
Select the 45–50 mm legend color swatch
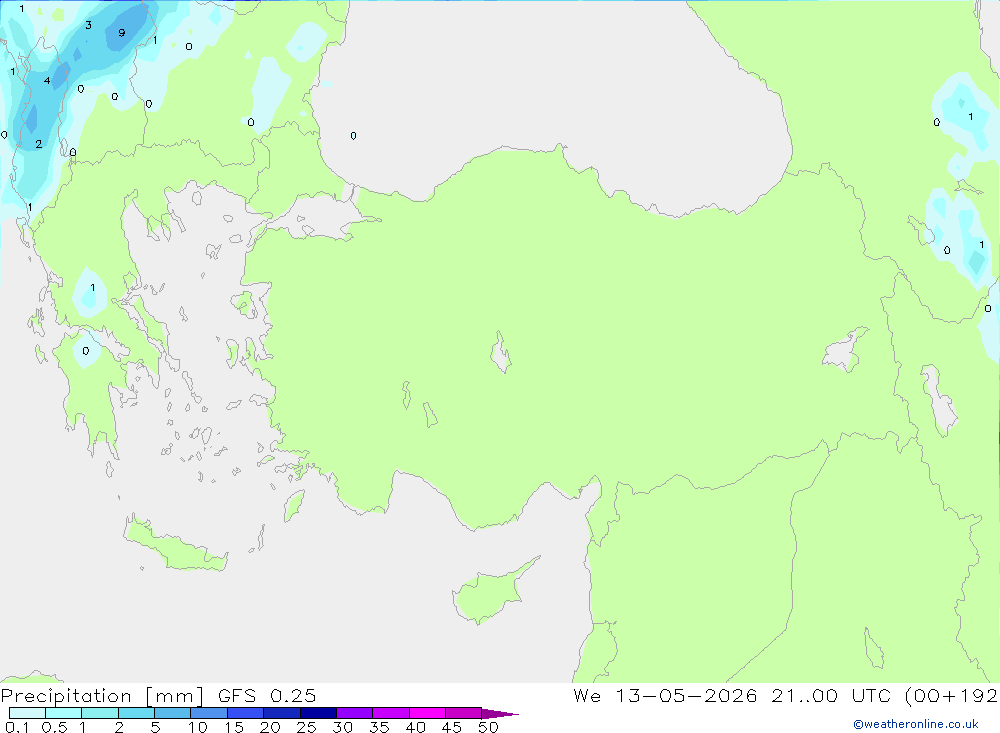(464, 713)
